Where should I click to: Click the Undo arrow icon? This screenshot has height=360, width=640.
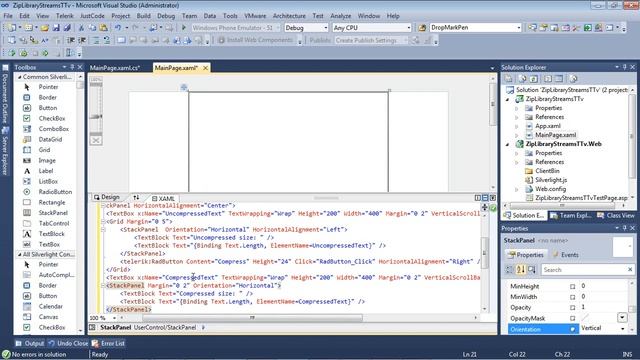pyautogui.click(x=118, y=28)
